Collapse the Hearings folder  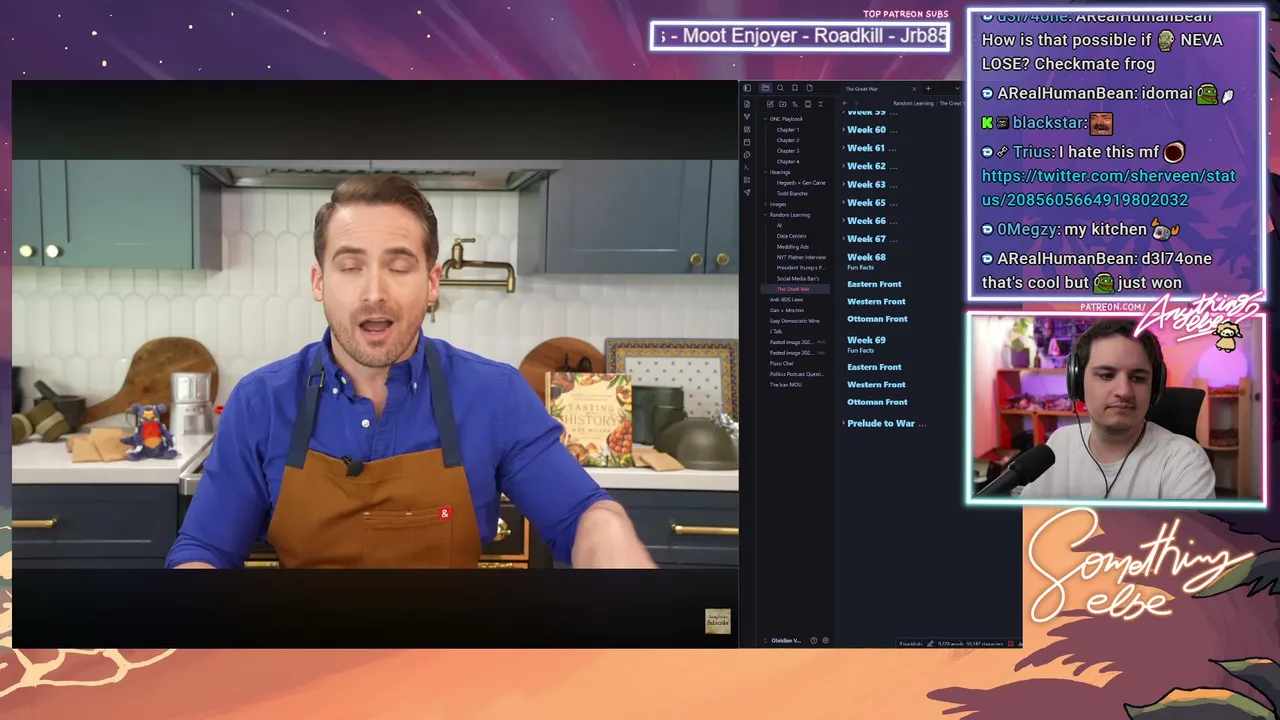(x=765, y=172)
